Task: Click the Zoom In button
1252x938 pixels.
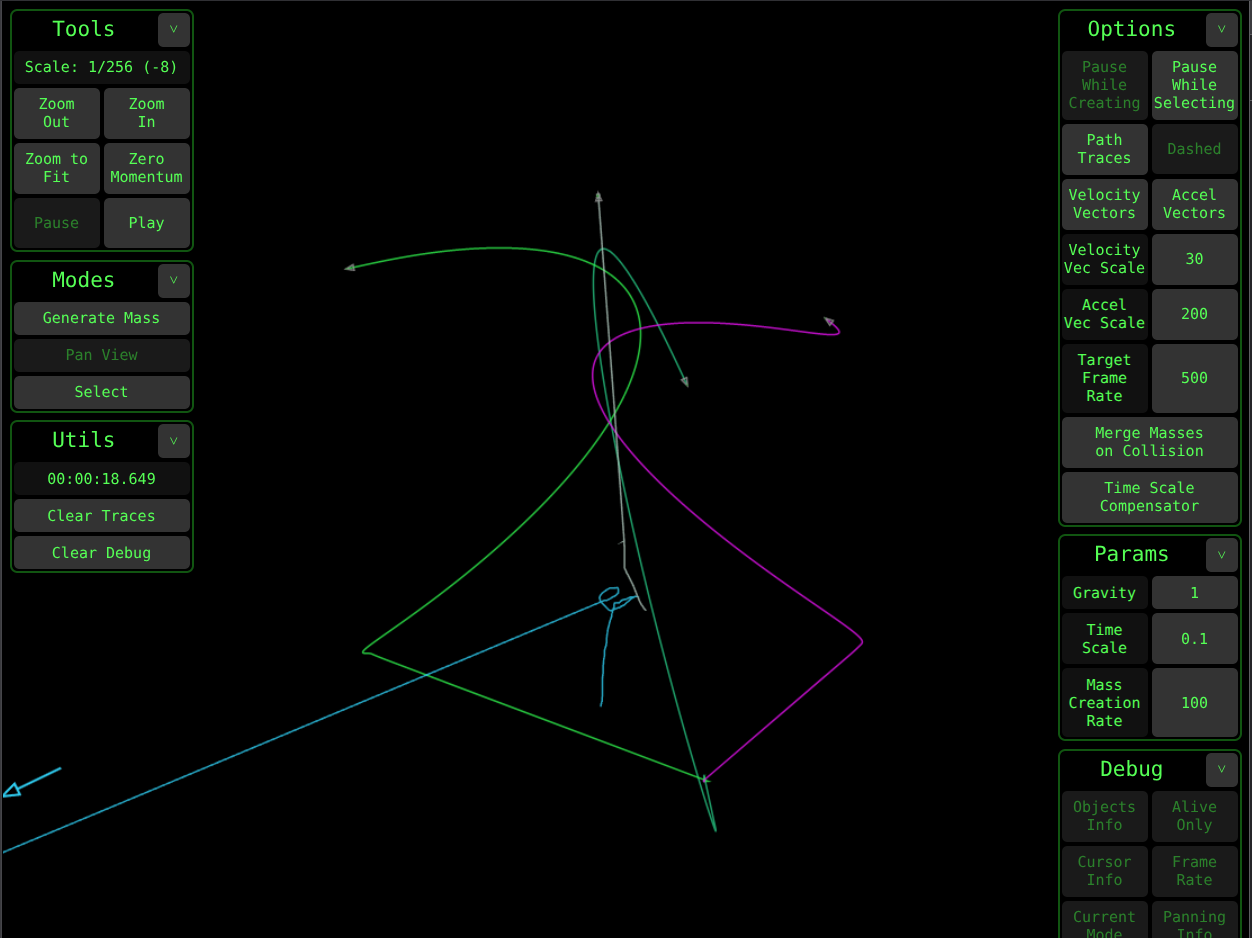Action: coord(147,113)
